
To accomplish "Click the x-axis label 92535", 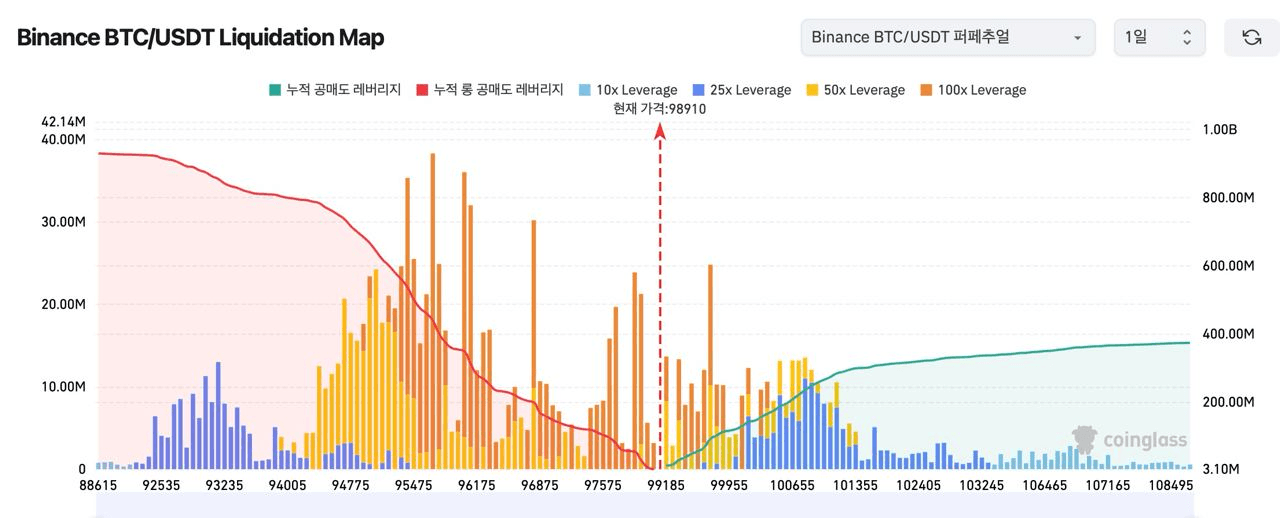I will 161,485.
